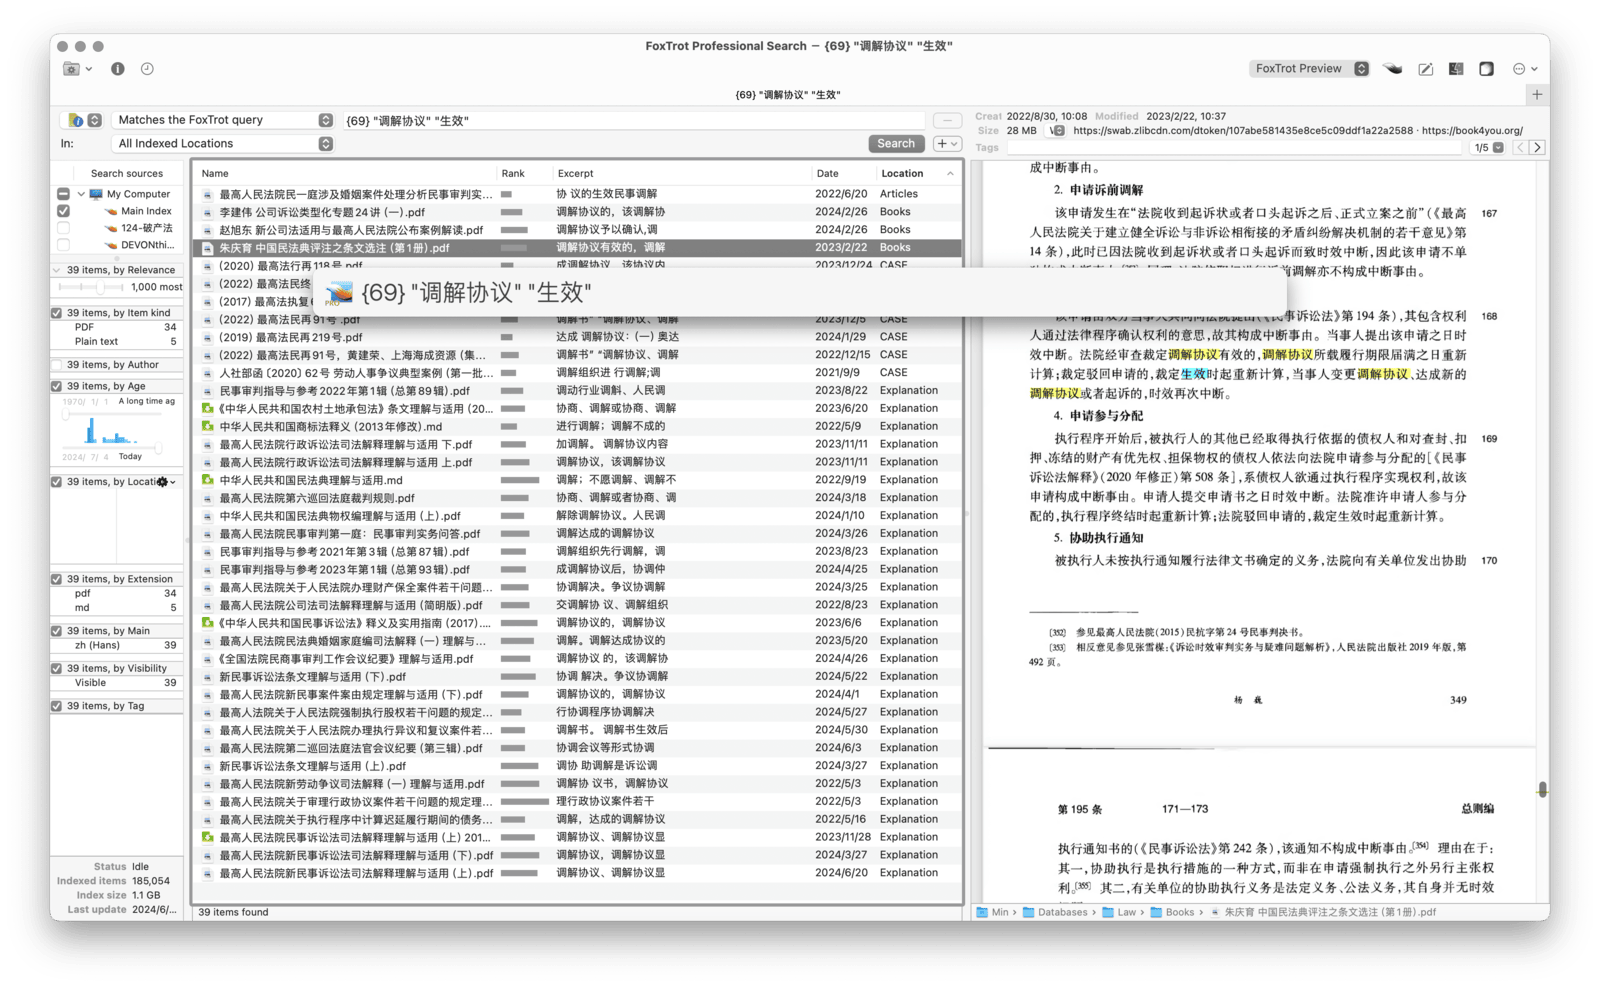Show the info inspector icon
The width and height of the screenshot is (1600, 987).
click(118, 69)
